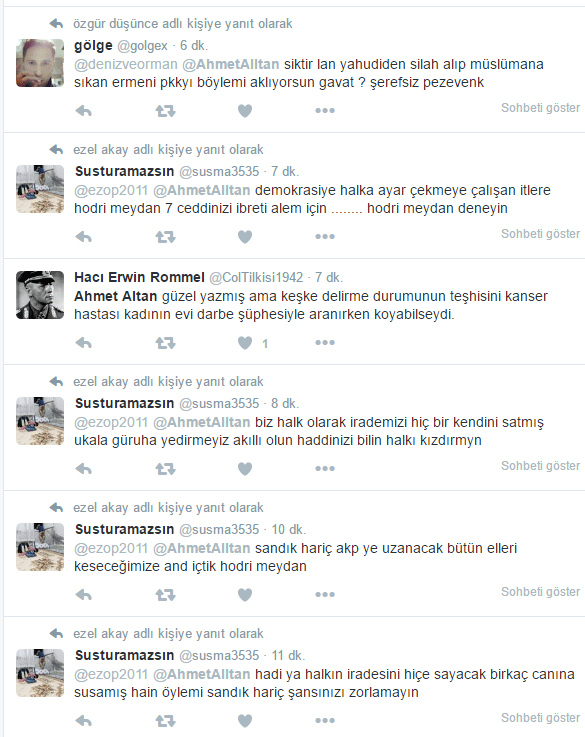Open more options on 11 dk. tweet

[325, 721]
